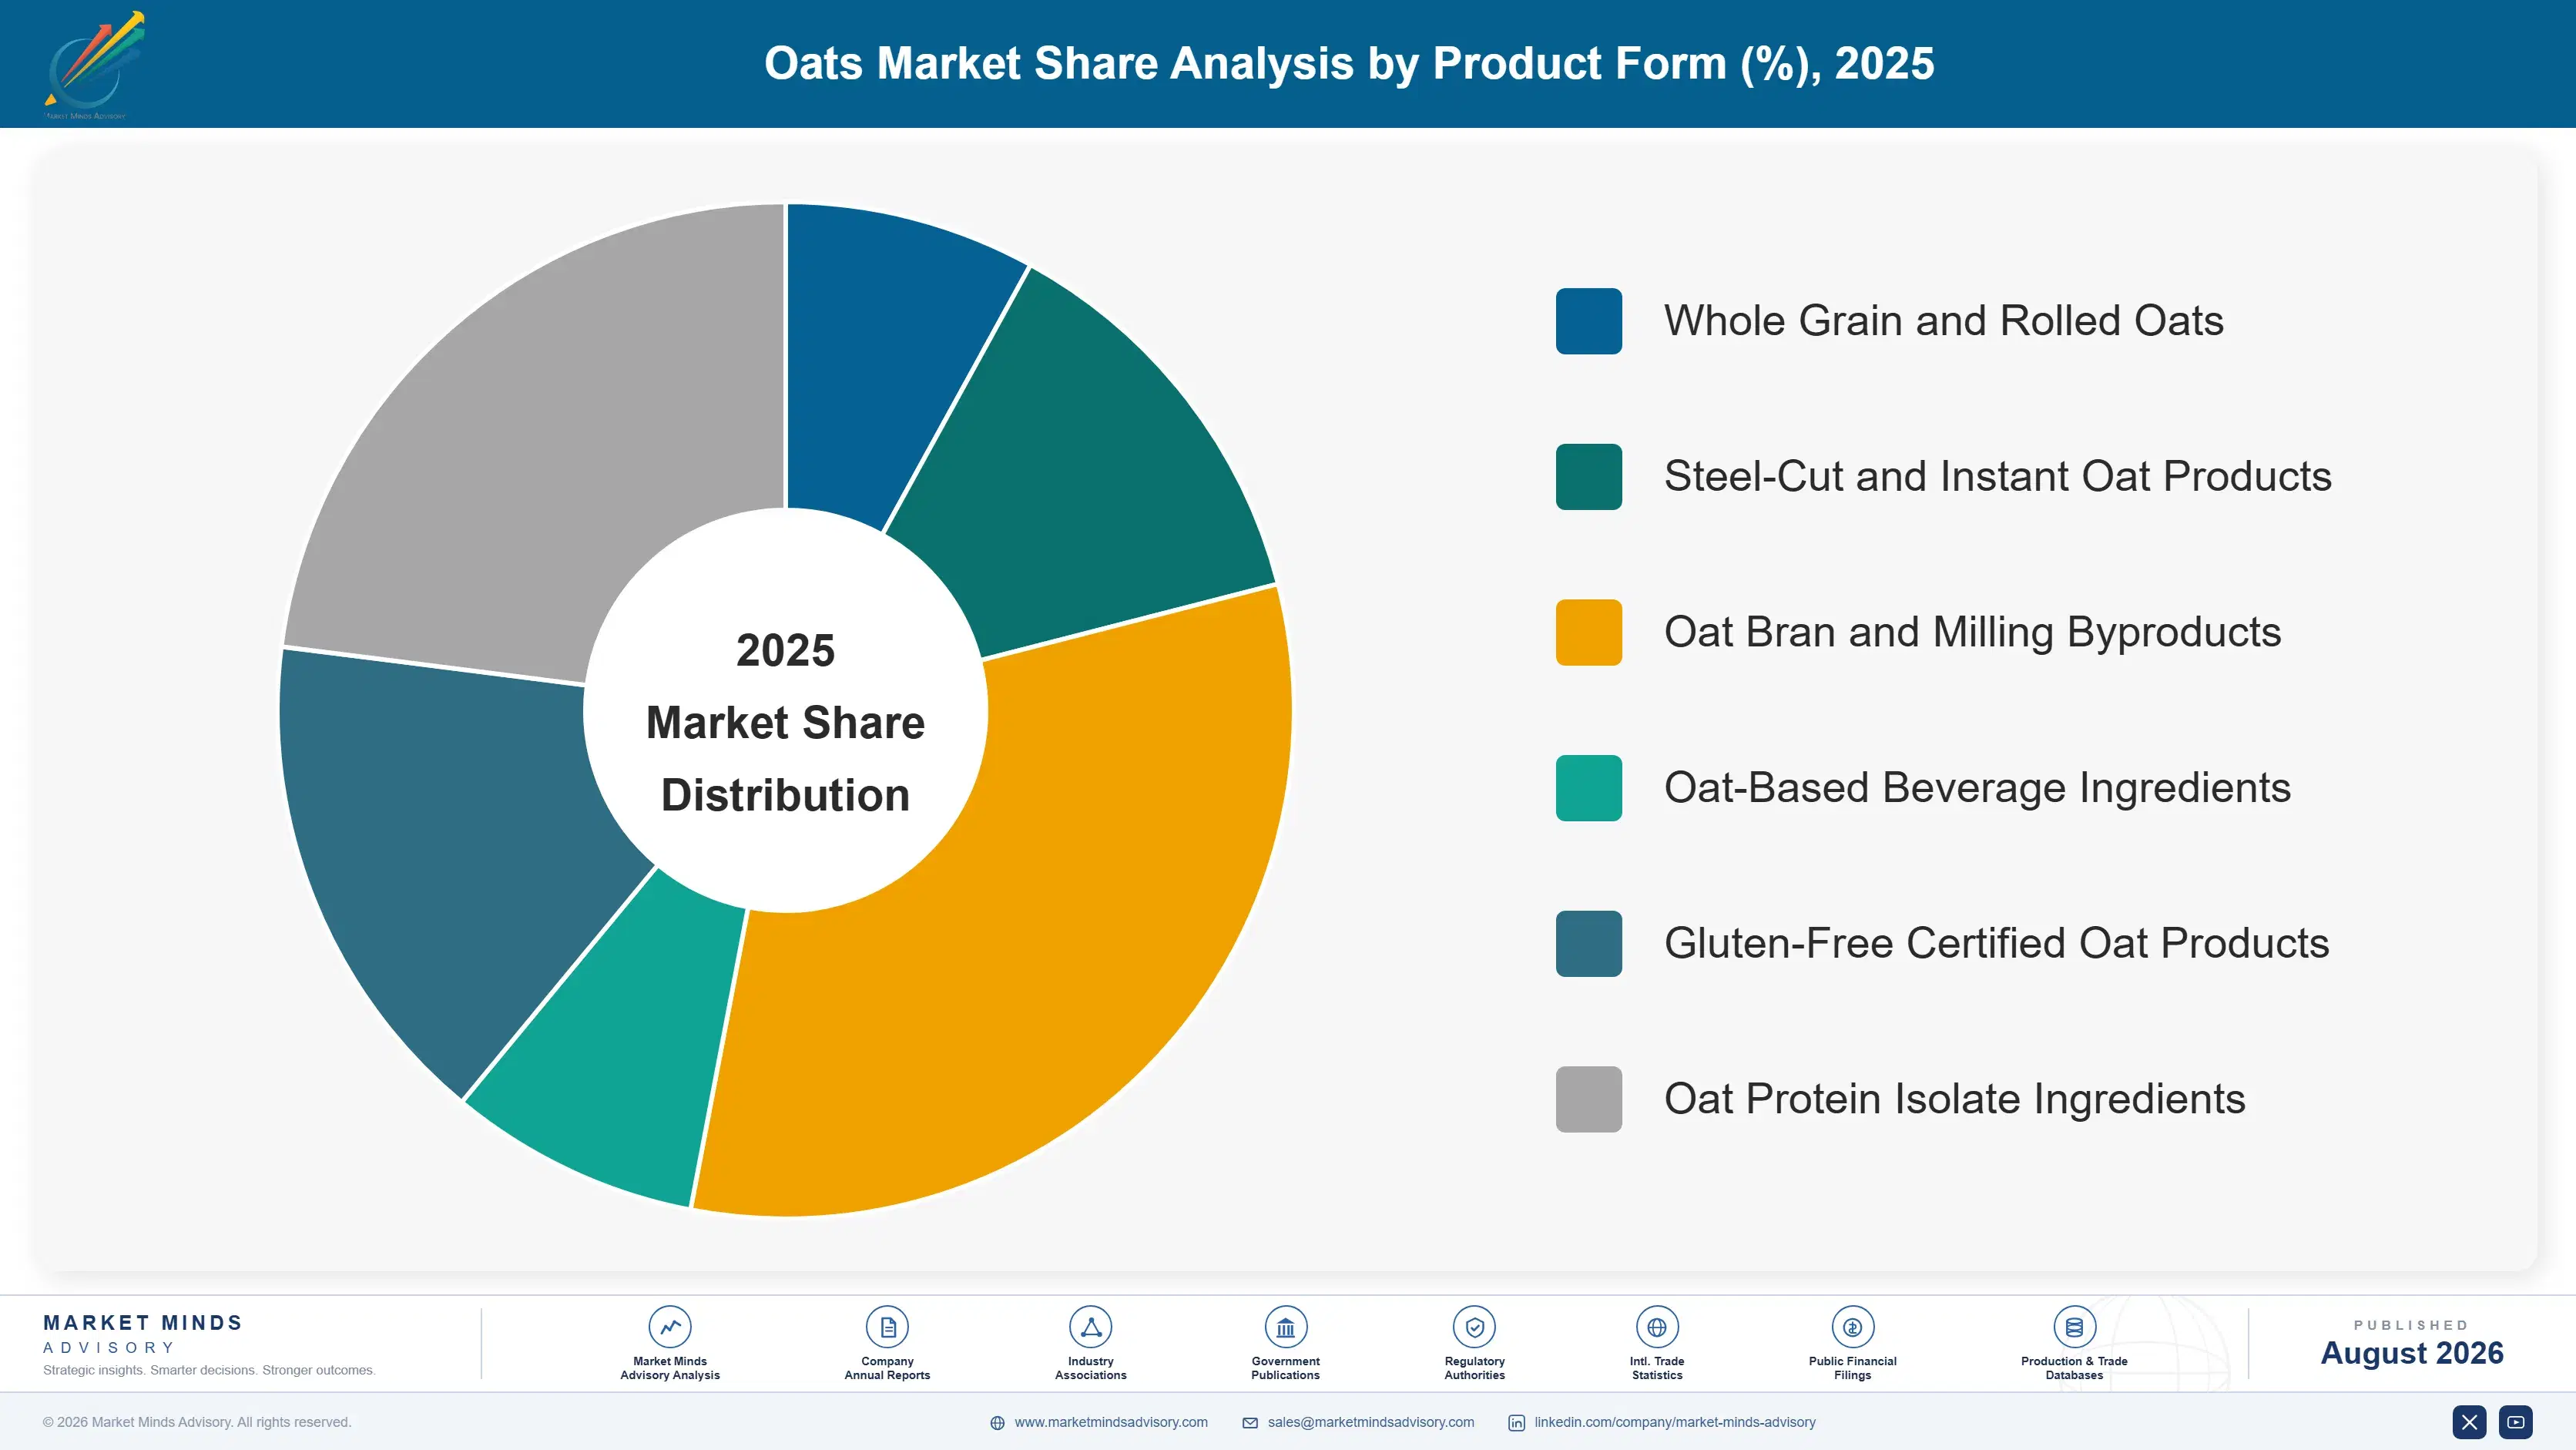Click the 'Whole Grain and Rolled Oats' legend label
The width and height of the screenshot is (2576, 1450).
pos(1943,321)
